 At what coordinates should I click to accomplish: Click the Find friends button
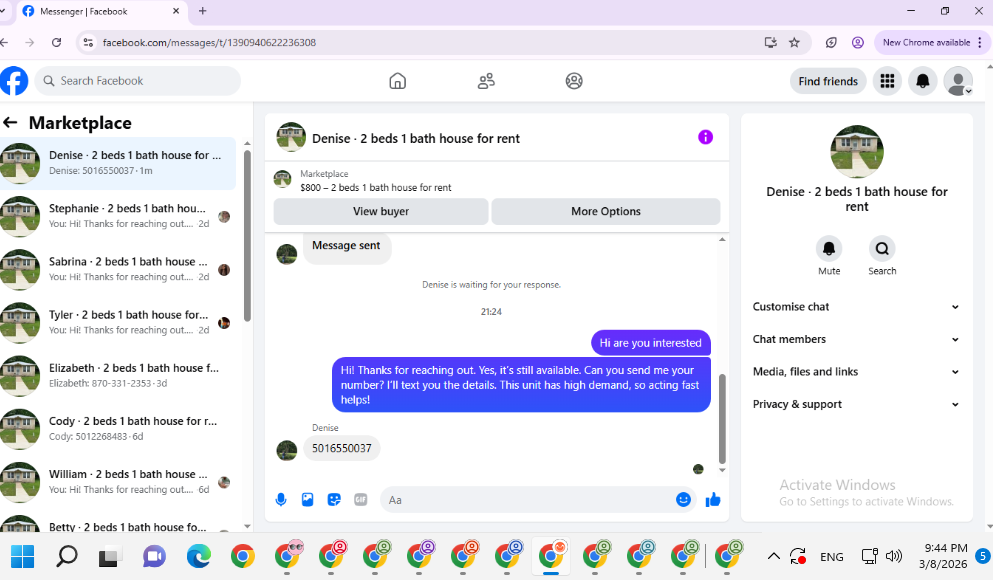pyautogui.click(x=828, y=81)
